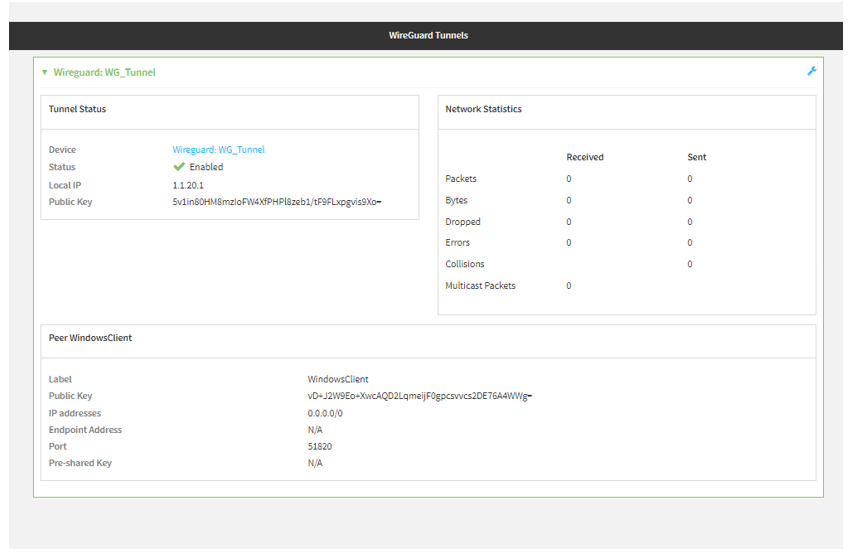Click the Sent column header
852x556 pixels.
click(697, 157)
